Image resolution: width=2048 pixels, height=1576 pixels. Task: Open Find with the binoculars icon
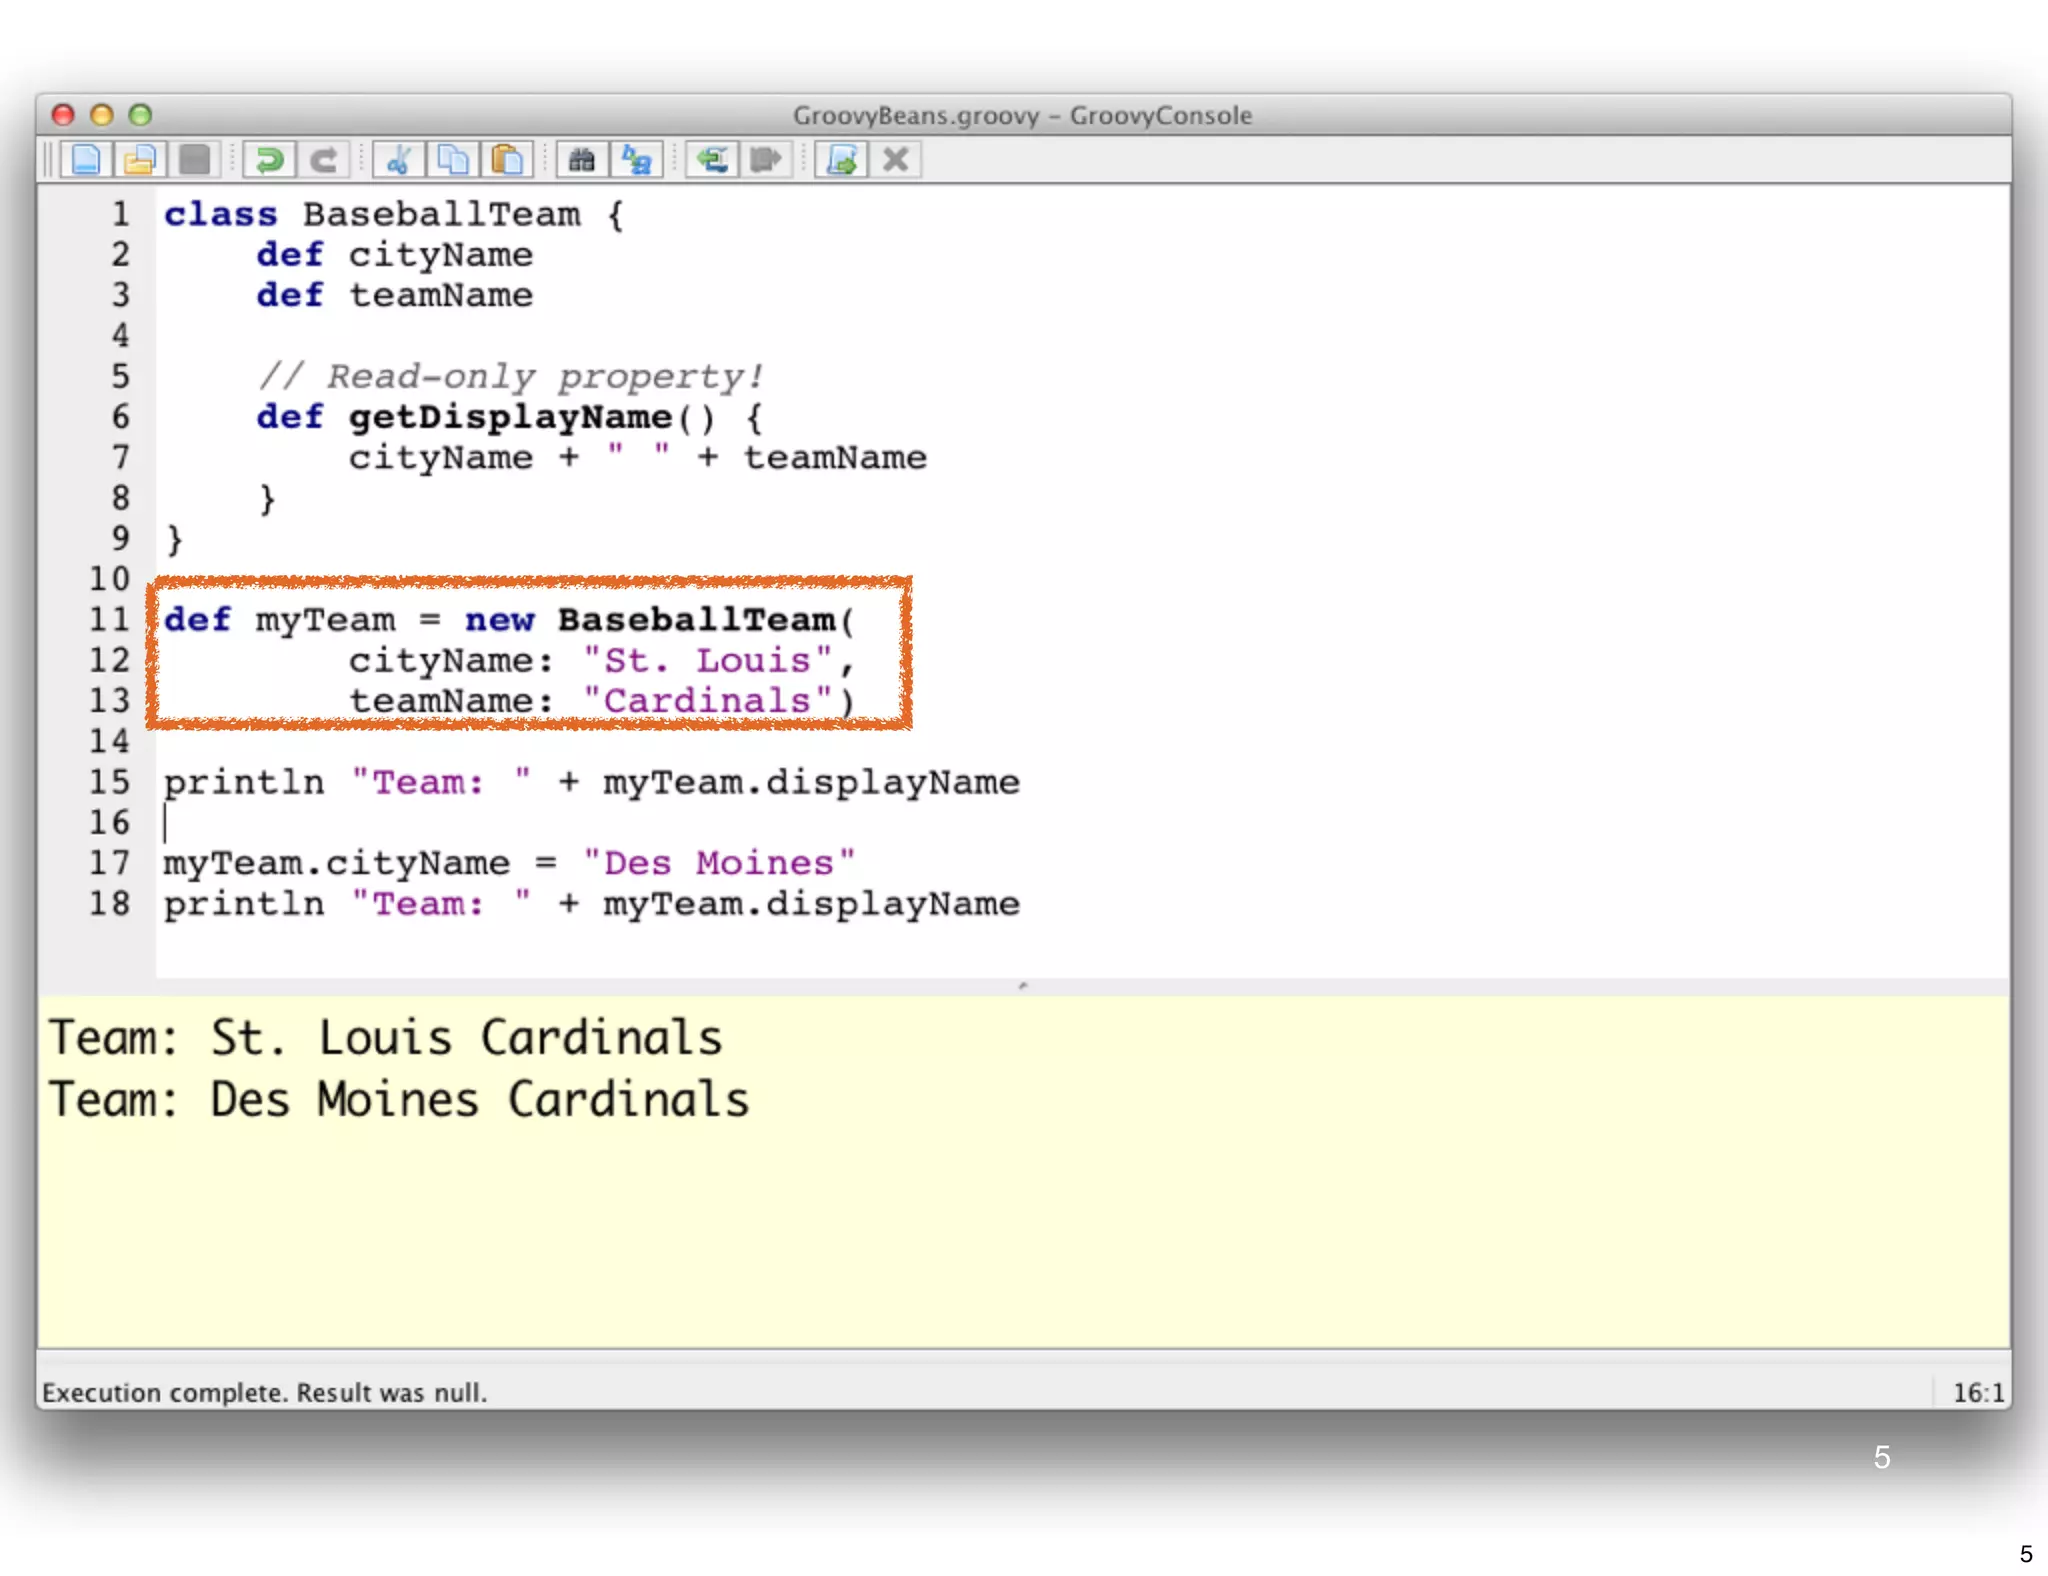click(x=582, y=160)
